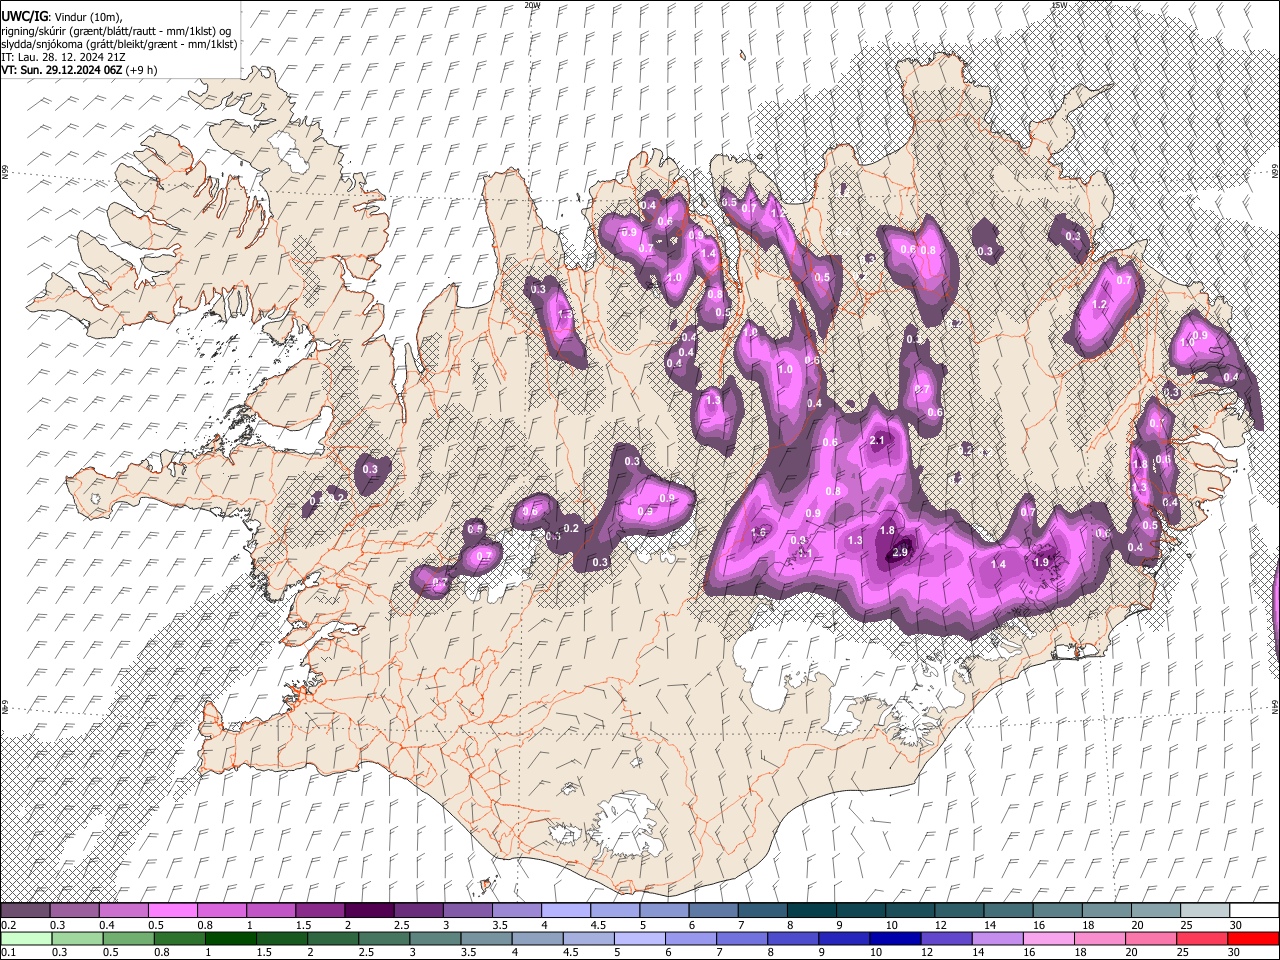Pick the pink 18–20 lower legend swatch
Image resolution: width=1280 pixels, height=960 pixels.
[1100, 938]
